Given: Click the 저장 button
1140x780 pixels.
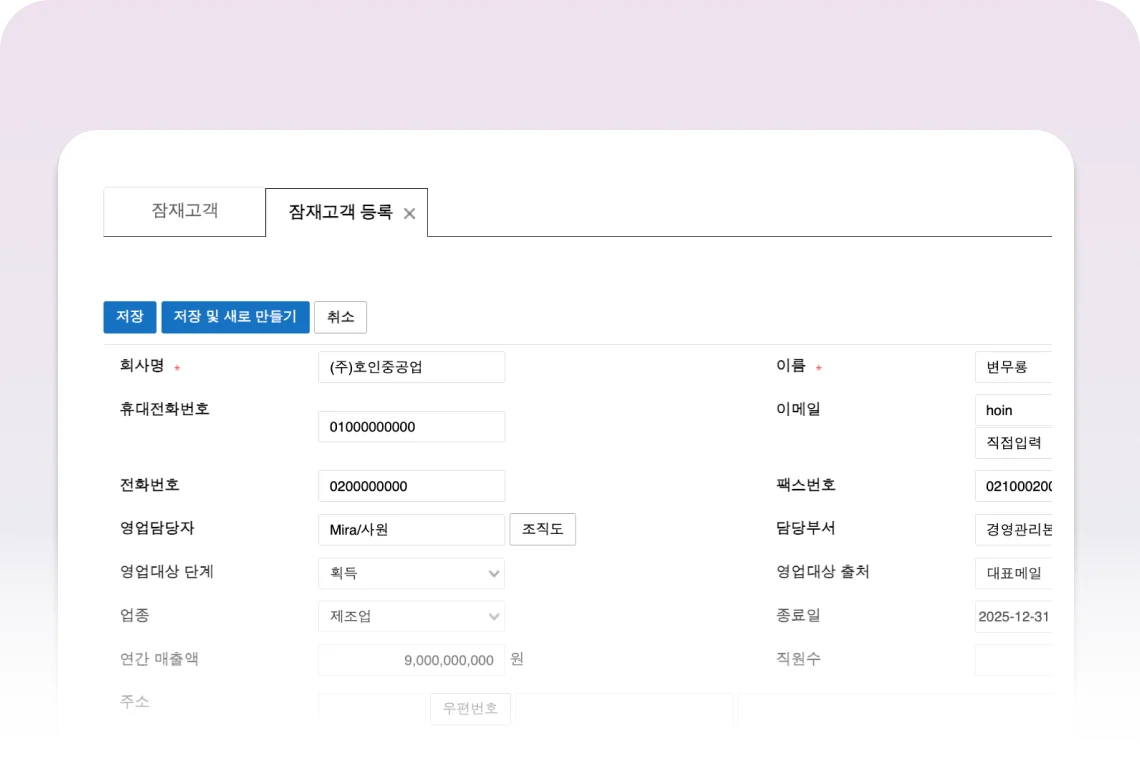Looking at the screenshot, I should pyautogui.click(x=129, y=317).
